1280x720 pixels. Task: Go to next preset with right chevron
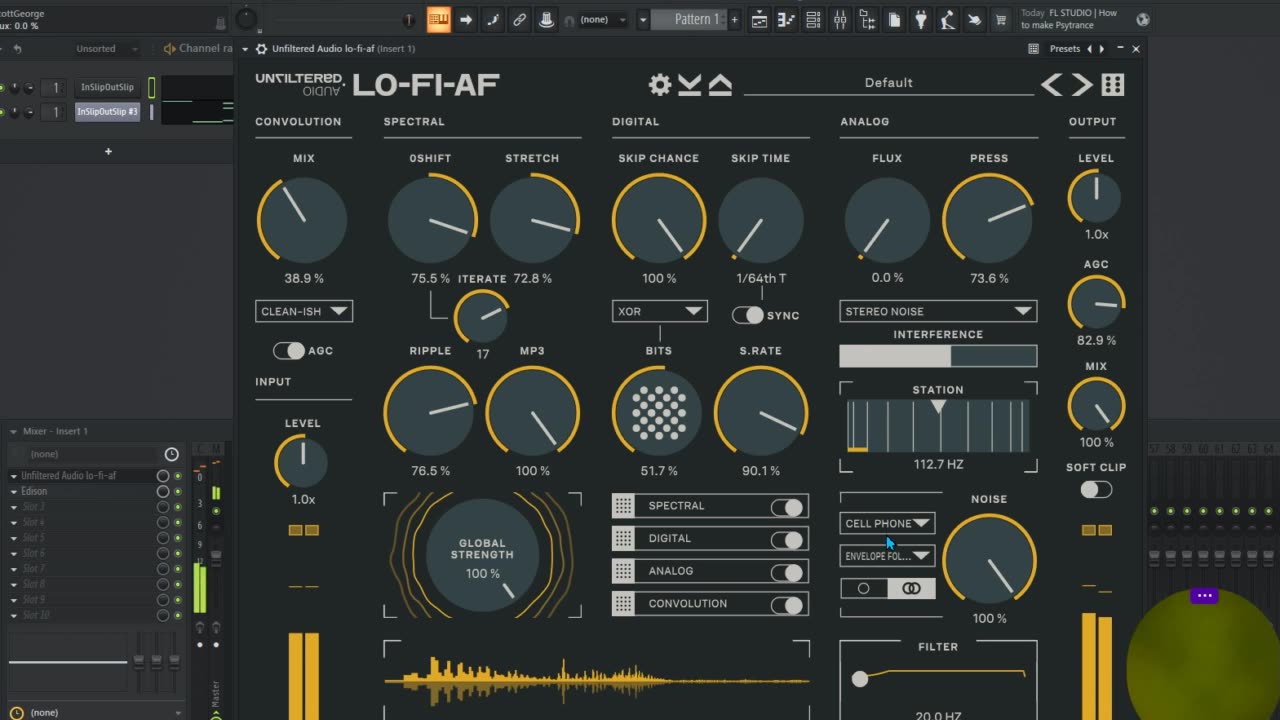[1082, 85]
